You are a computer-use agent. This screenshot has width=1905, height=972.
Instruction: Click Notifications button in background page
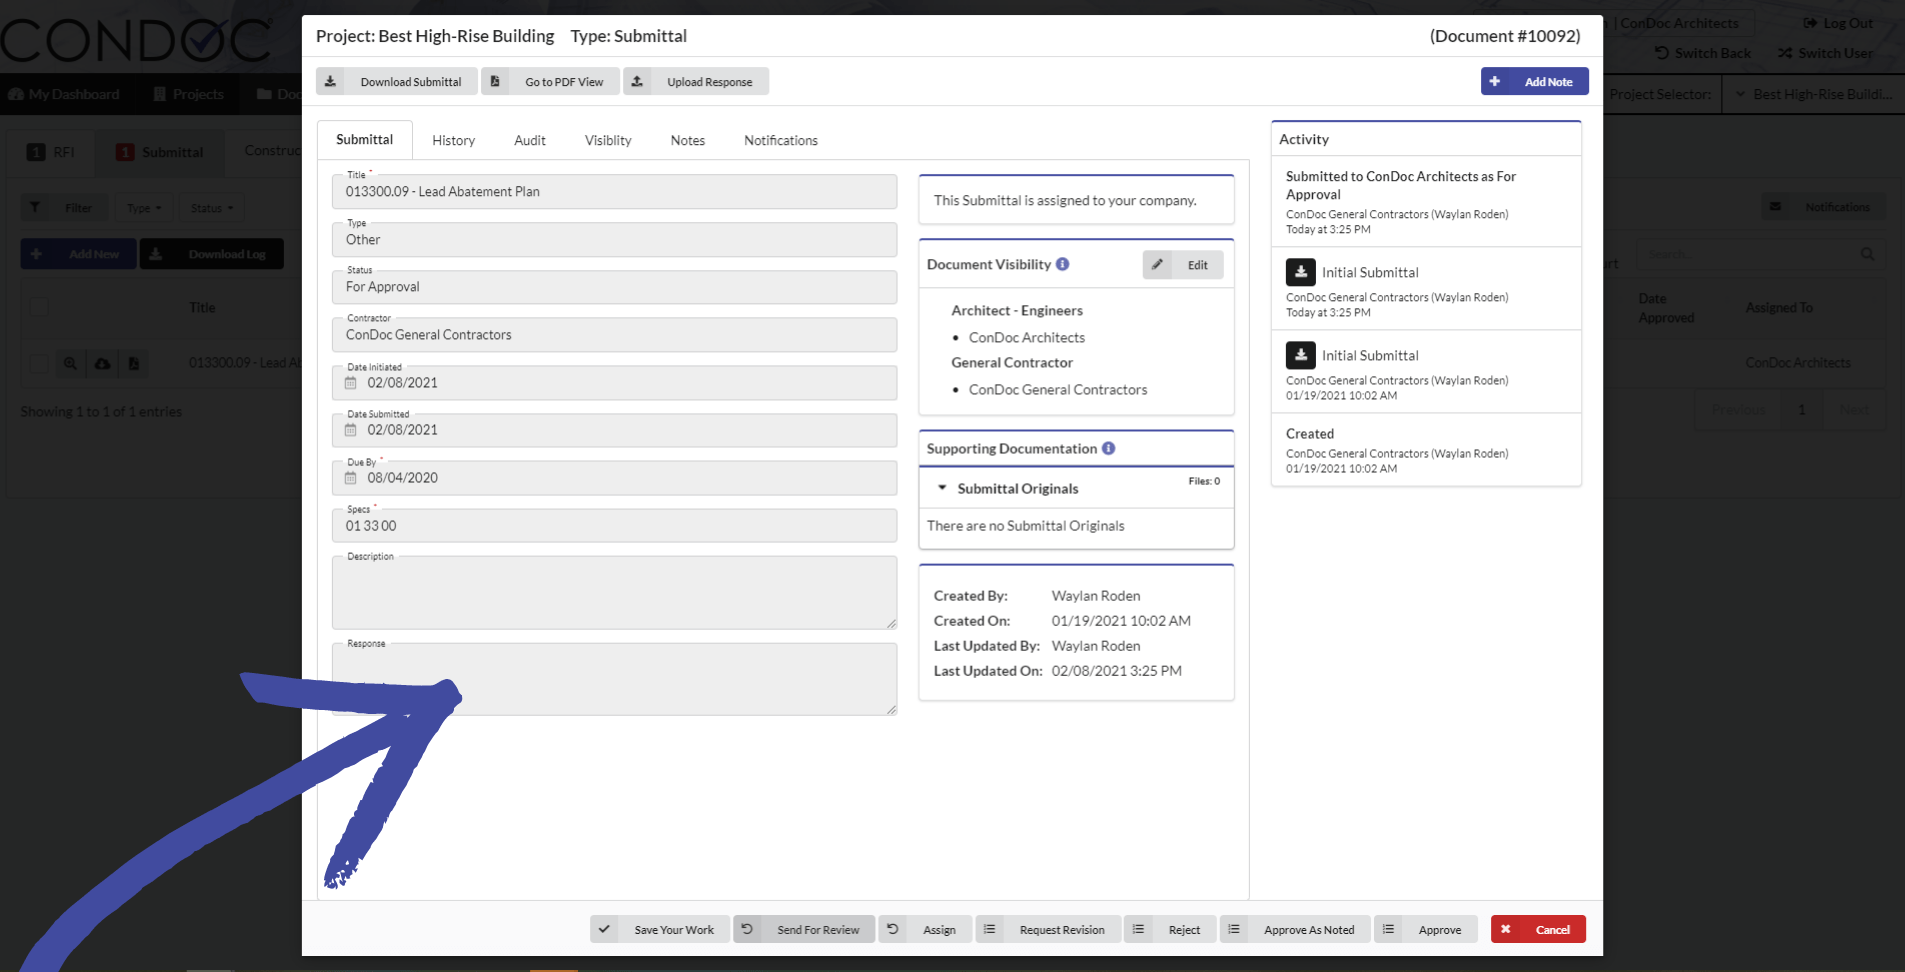(1824, 207)
